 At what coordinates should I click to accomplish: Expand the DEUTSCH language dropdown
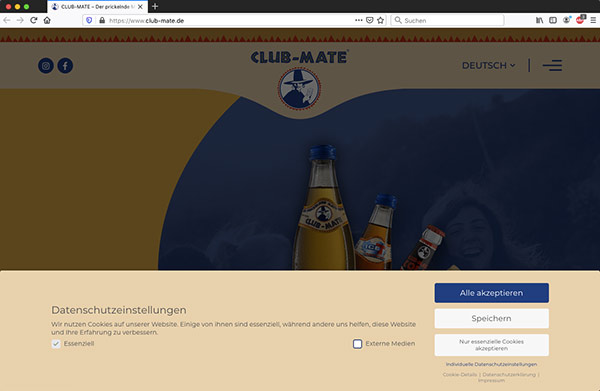(x=489, y=65)
